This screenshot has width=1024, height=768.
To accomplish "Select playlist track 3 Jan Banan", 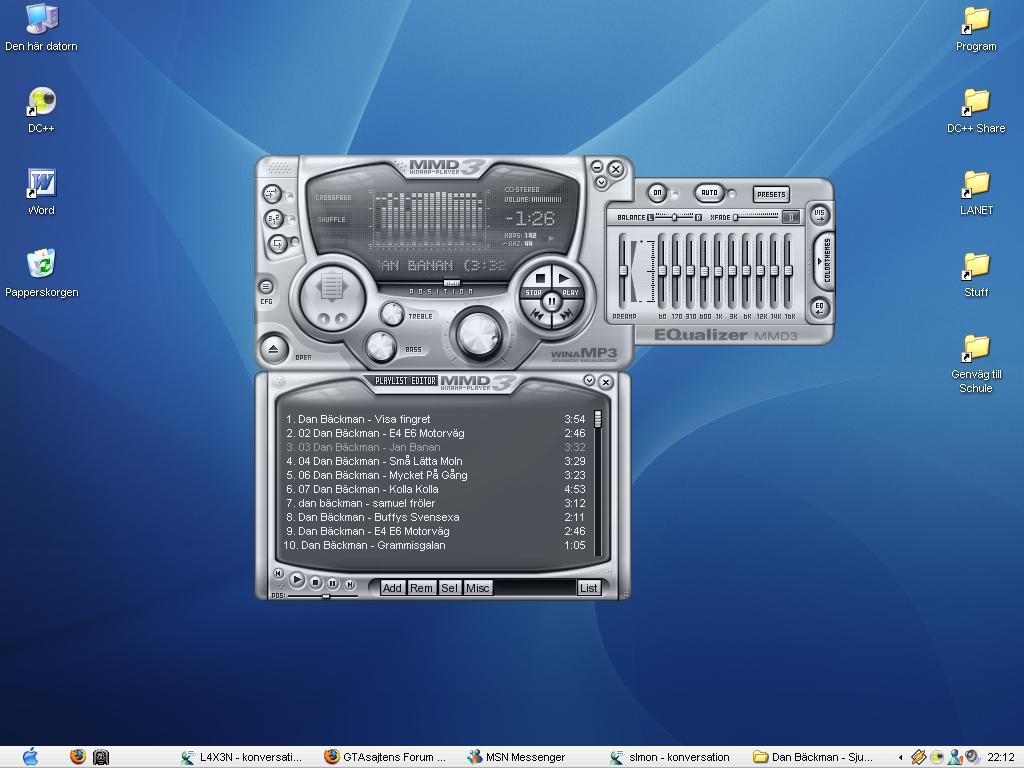I will (435, 447).
